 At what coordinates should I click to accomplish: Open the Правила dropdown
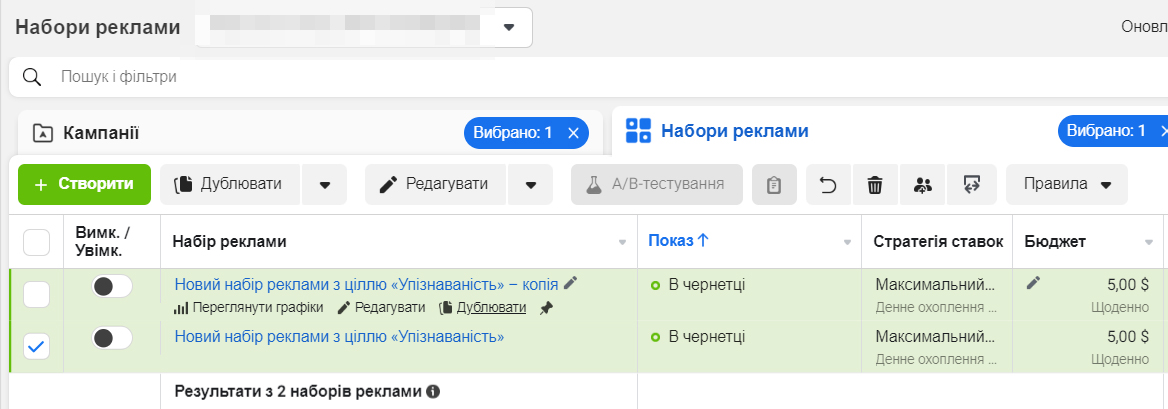1067,184
